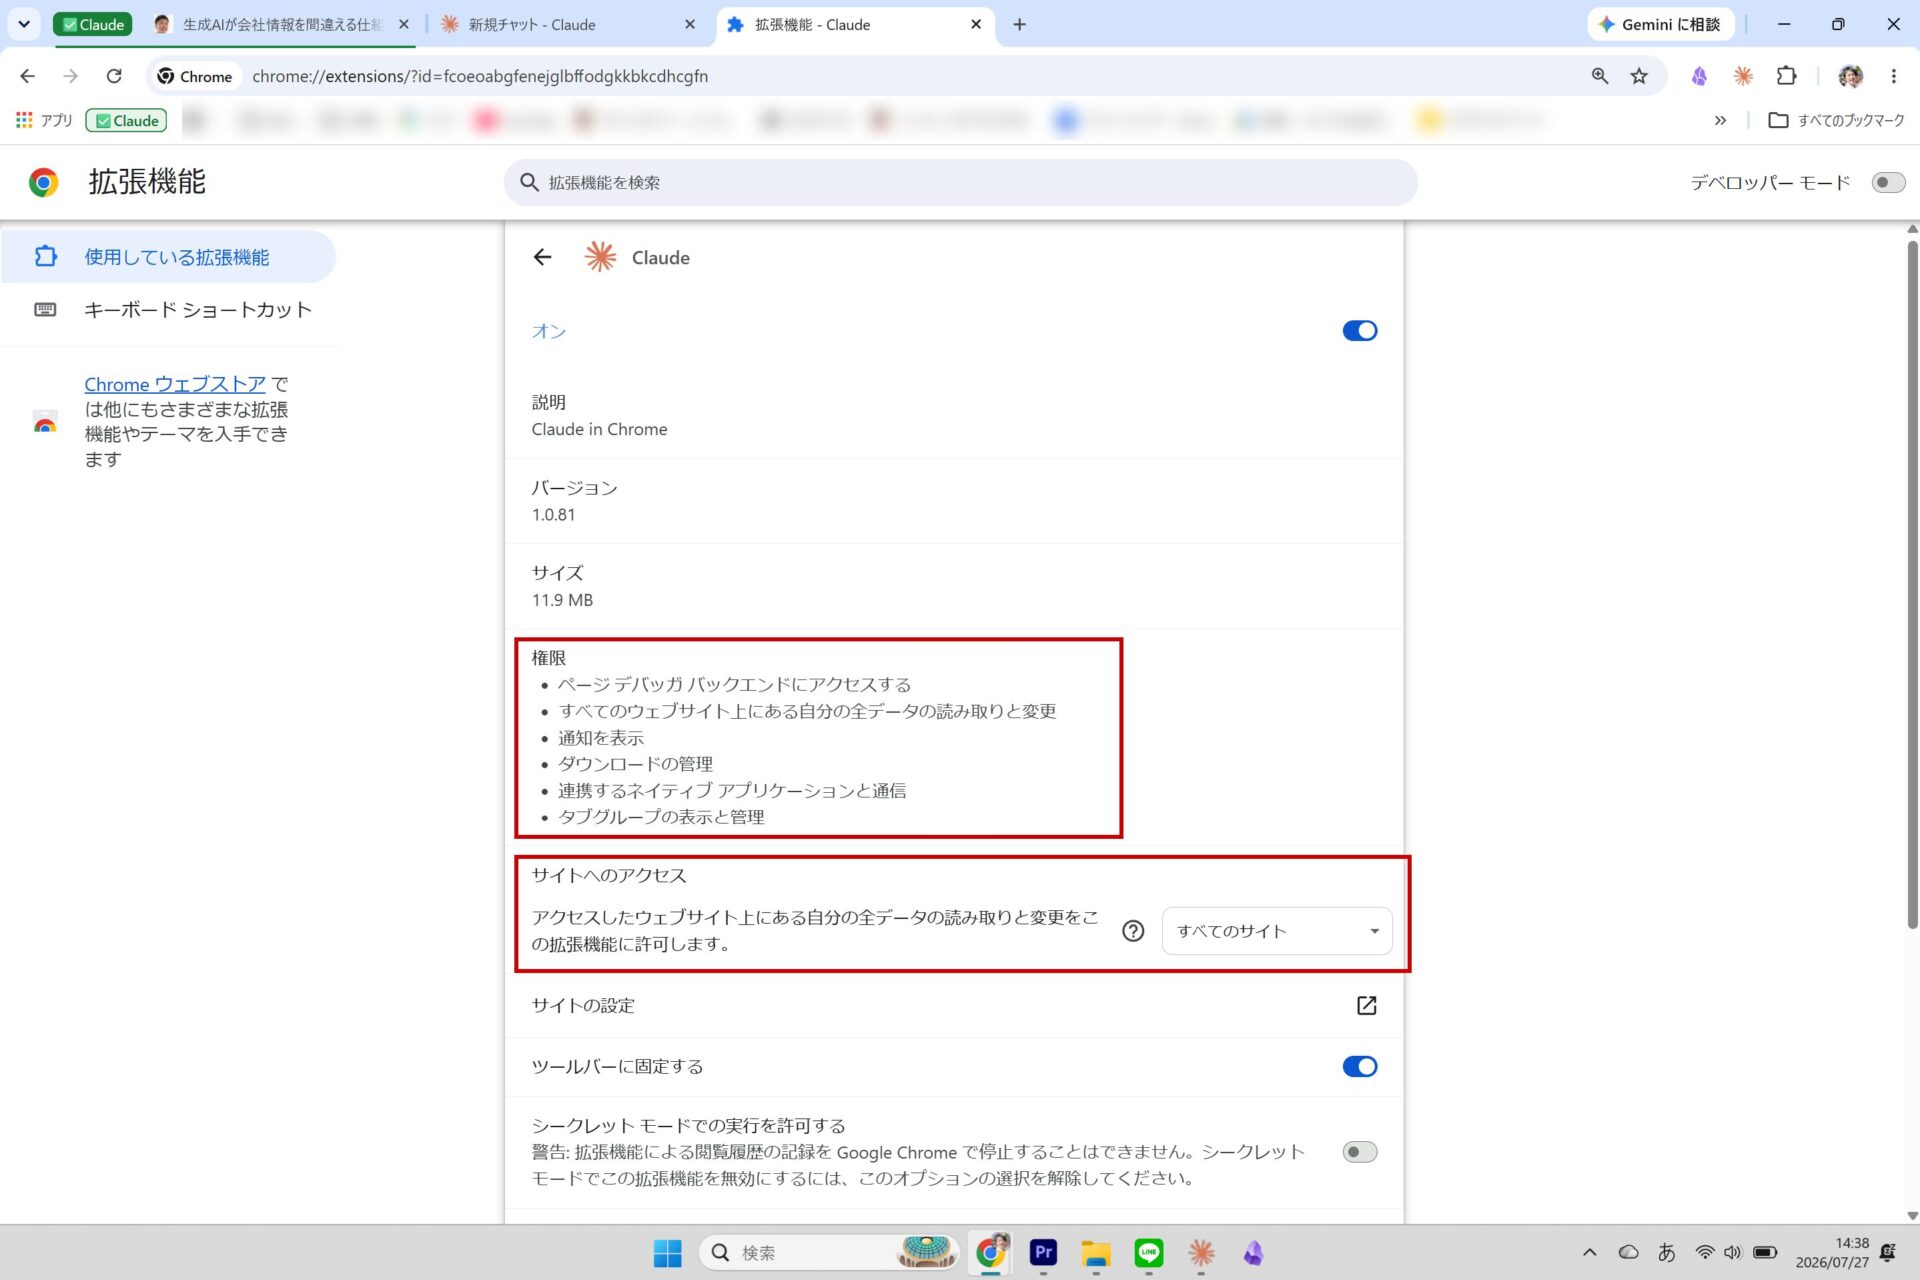Open the profile avatar menu
1920x1280 pixels.
(1850, 76)
